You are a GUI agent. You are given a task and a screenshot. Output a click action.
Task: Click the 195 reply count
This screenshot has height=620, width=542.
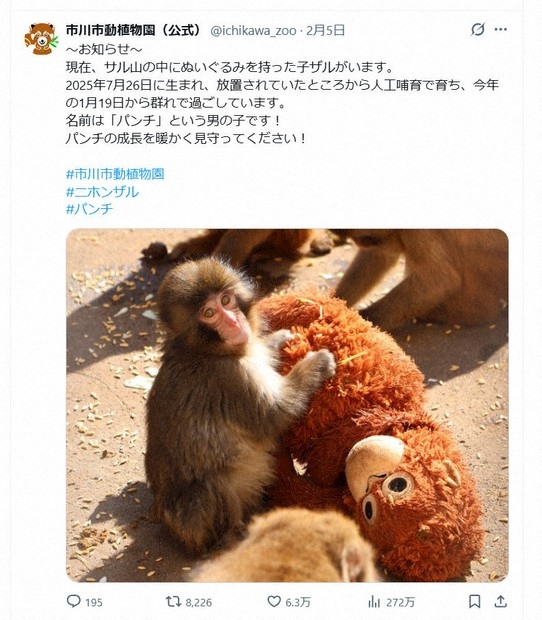pos(94,603)
